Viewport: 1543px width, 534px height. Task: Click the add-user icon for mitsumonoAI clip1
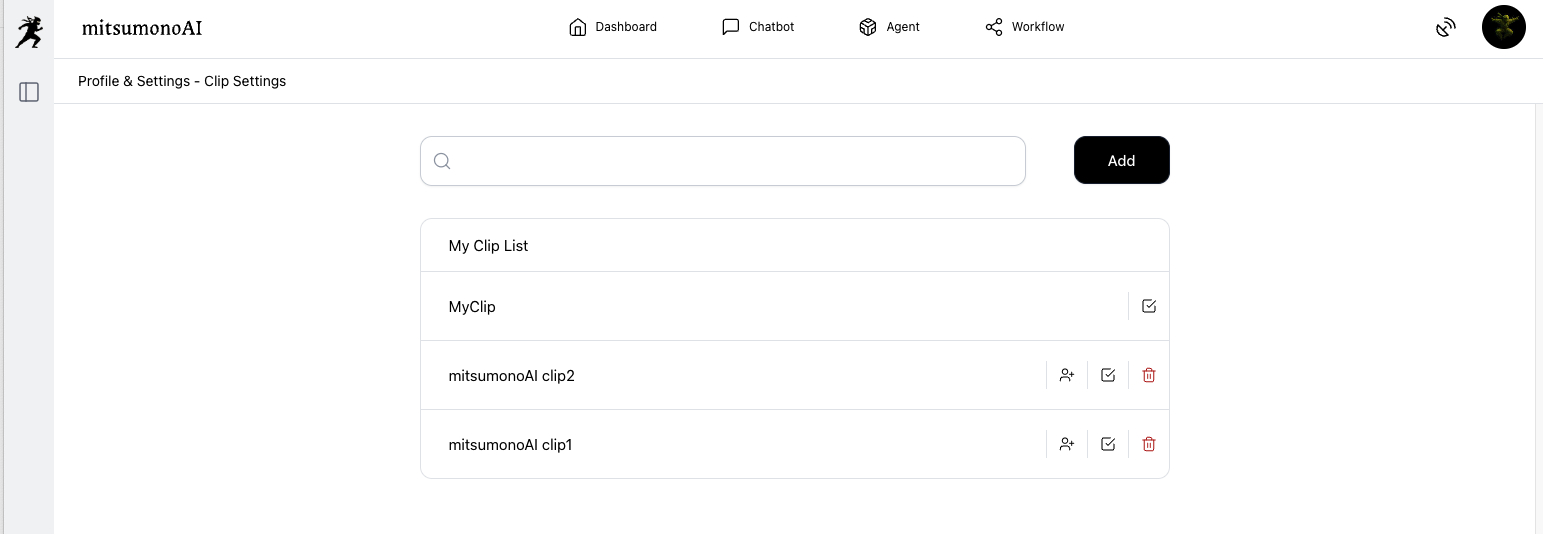[x=1067, y=444]
